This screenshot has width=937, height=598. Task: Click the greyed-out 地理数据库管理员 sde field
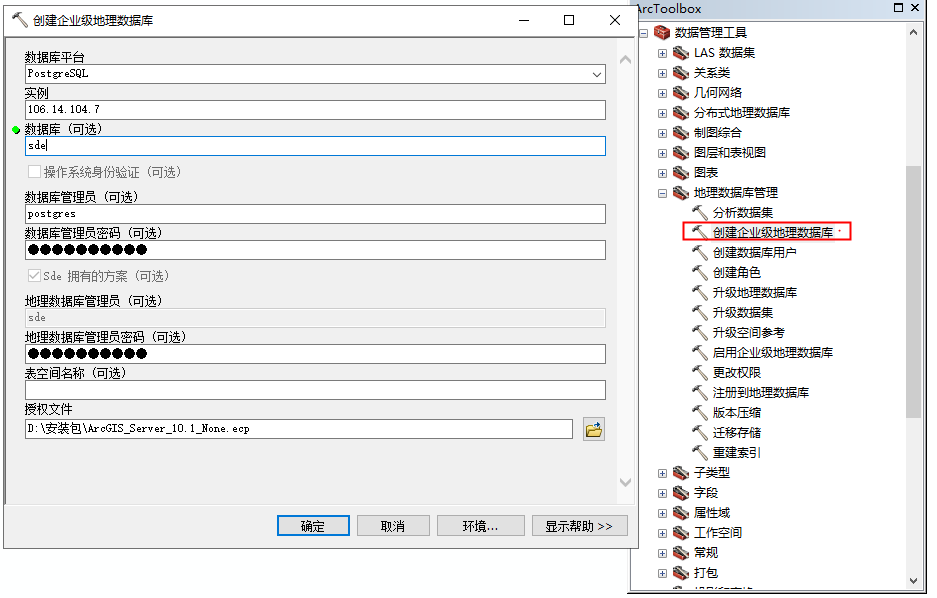(315, 318)
